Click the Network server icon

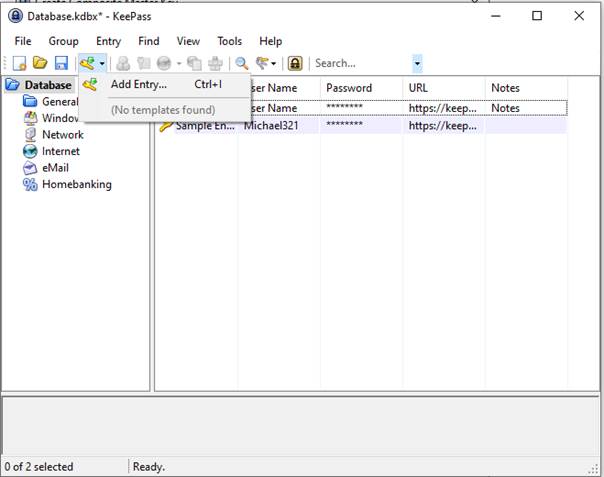pos(30,135)
